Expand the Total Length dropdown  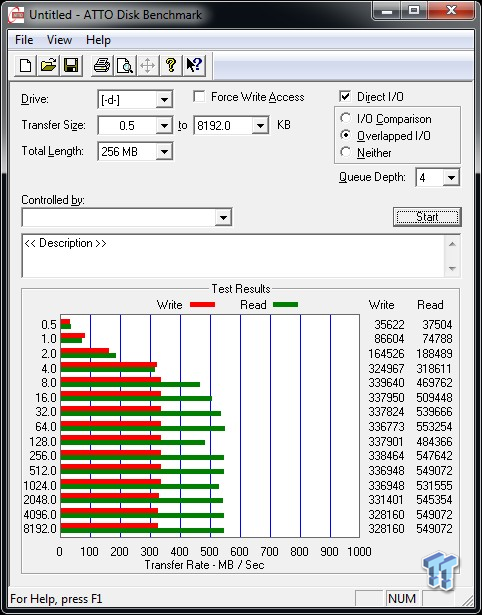(164, 152)
